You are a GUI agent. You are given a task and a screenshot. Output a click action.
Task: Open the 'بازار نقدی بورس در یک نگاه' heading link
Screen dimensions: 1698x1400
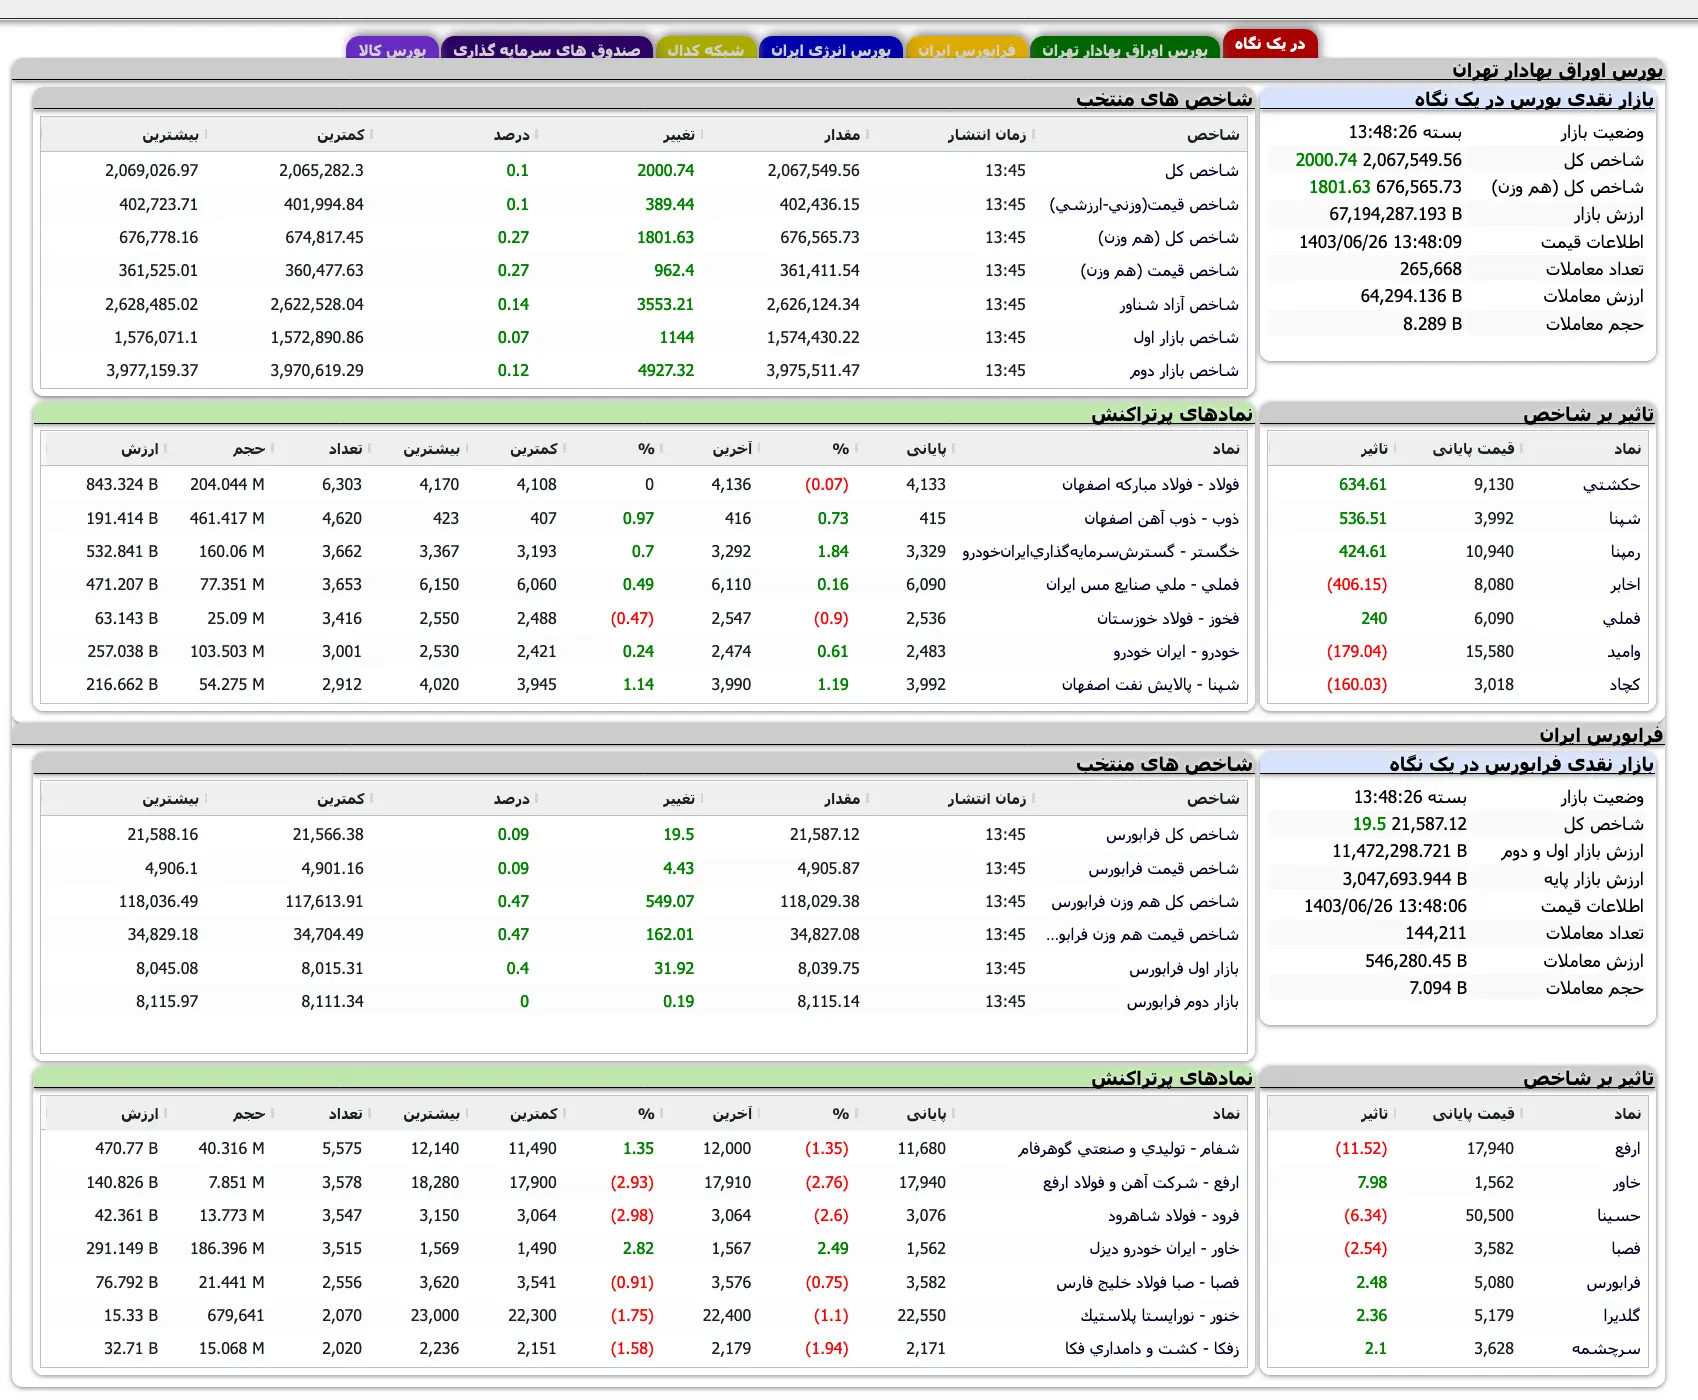1534,99
